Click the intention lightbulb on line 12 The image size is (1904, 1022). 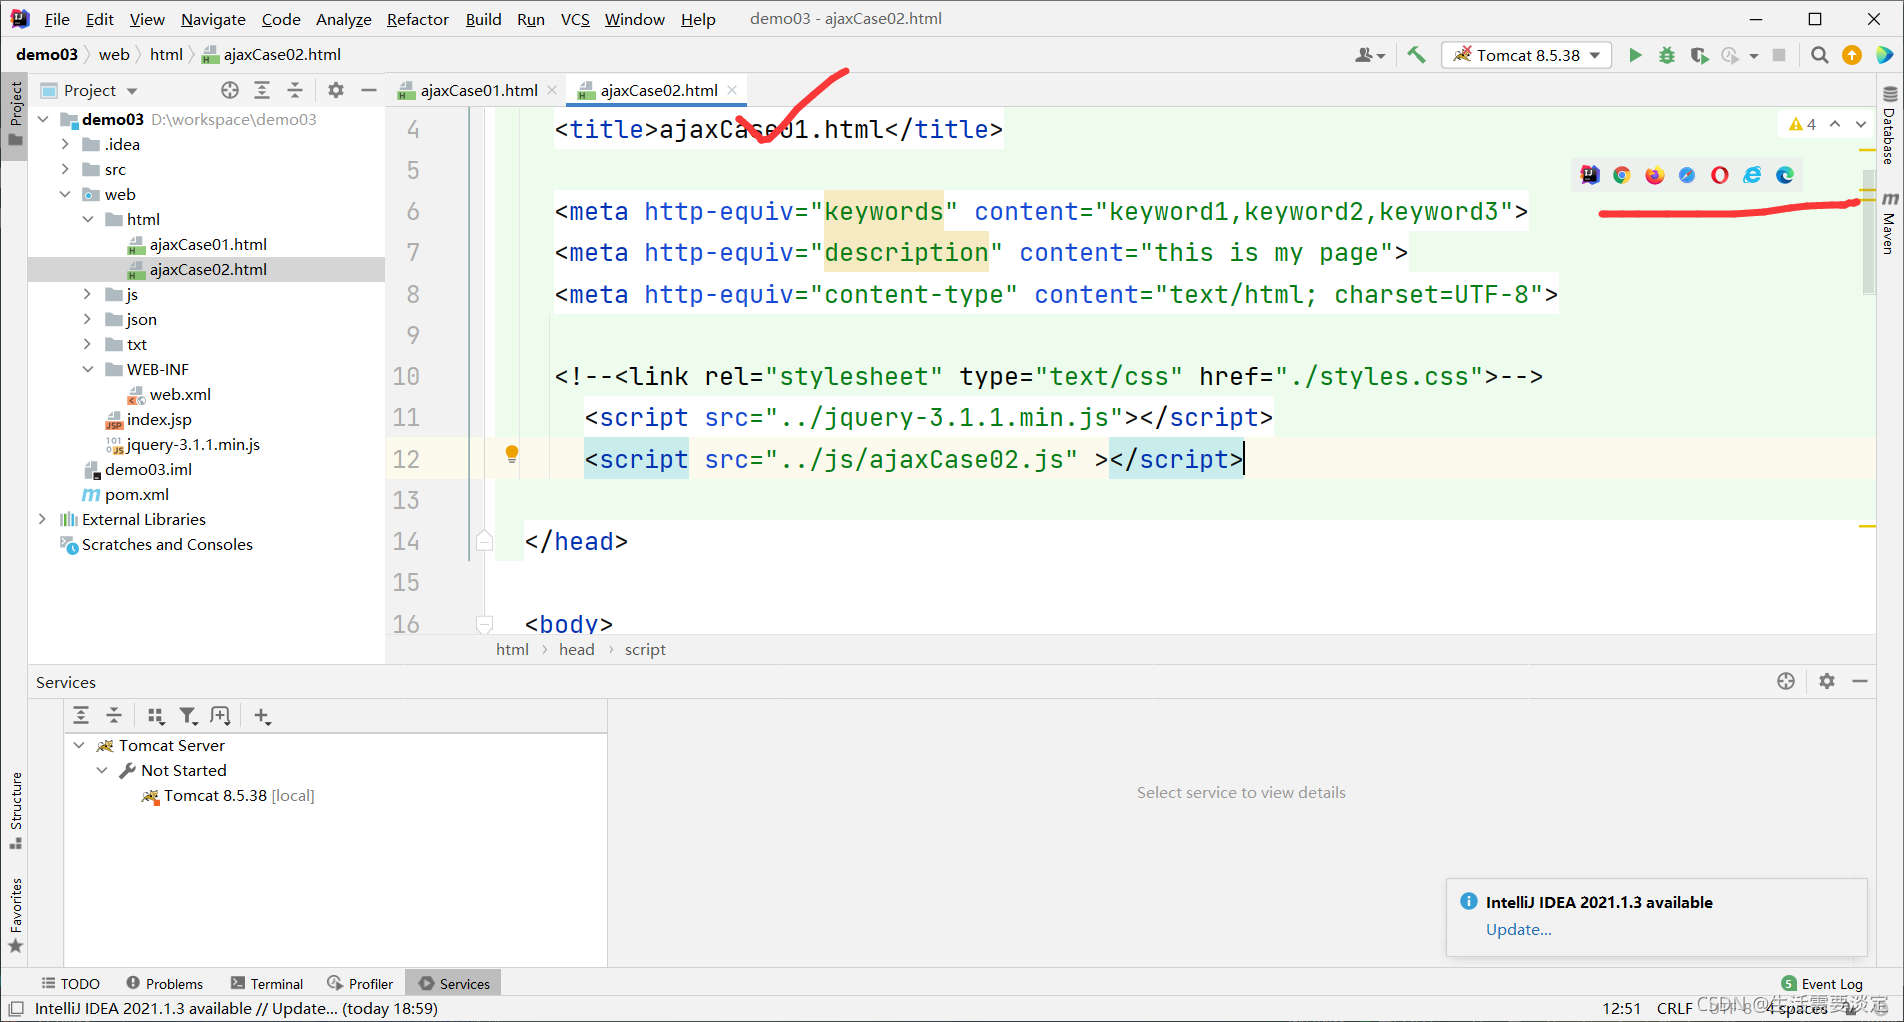coord(512,454)
